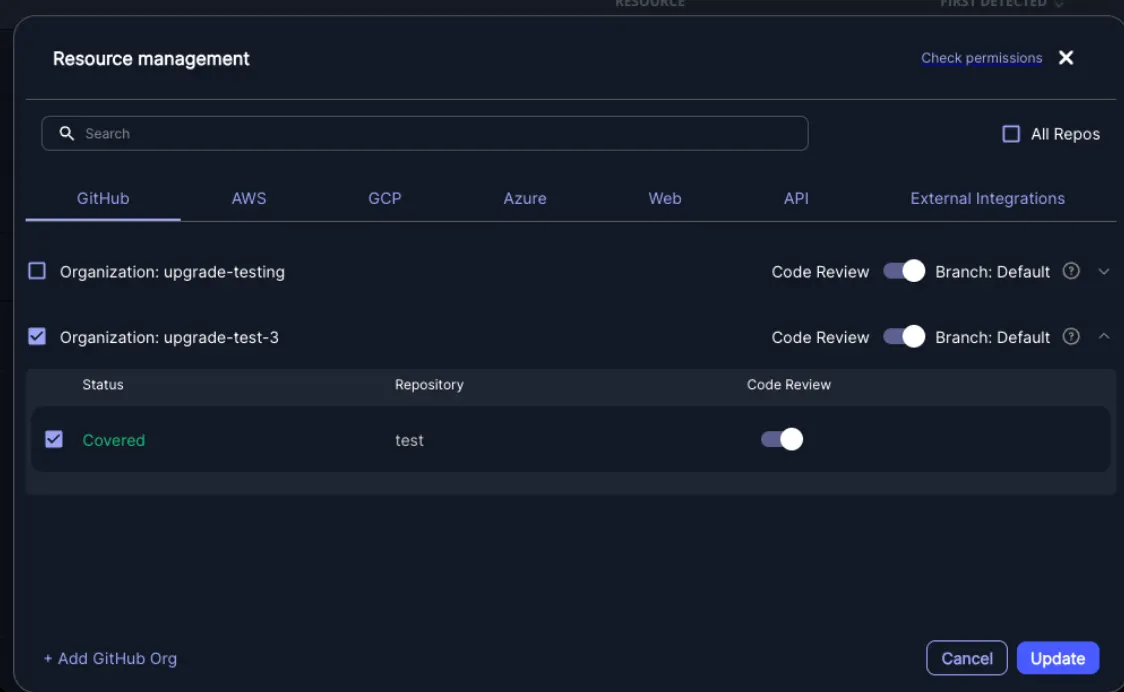
Task: Uncheck the Covered test repository checkbox
Action: [x=54, y=439]
